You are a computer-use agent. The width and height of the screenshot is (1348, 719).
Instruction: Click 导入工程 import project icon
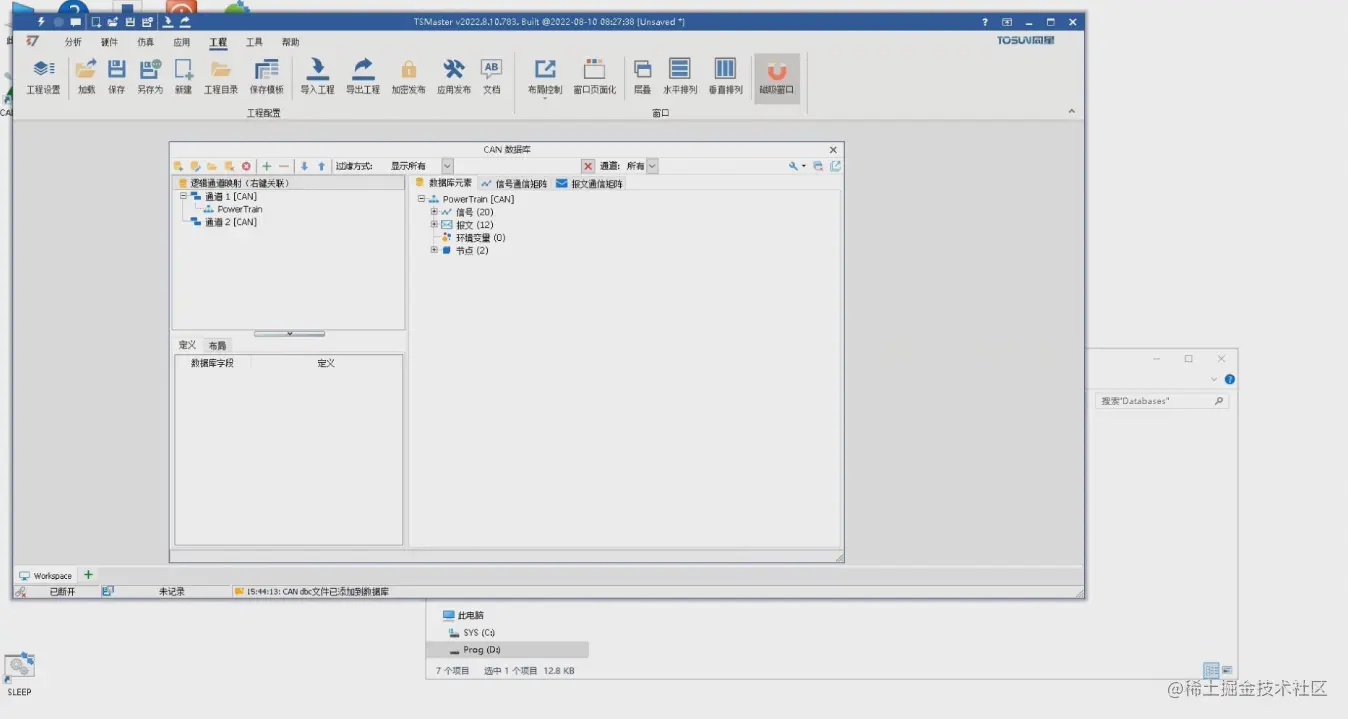(x=317, y=77)
